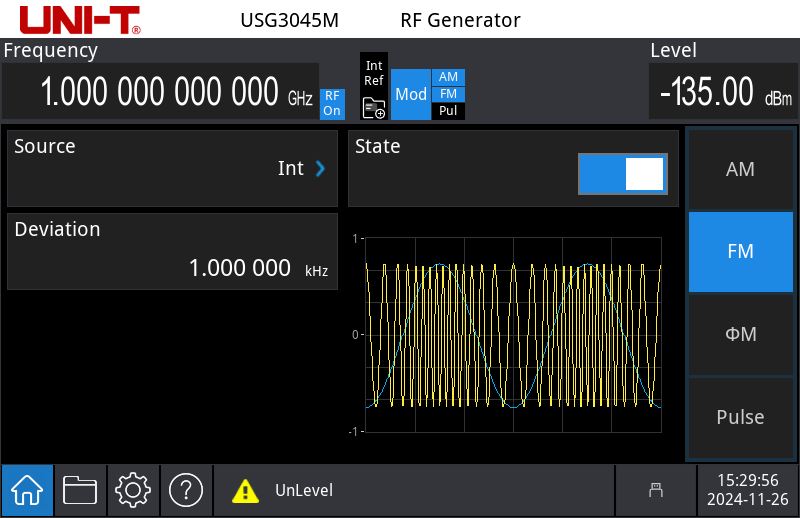Open the file manager folder icon
800x518 pixels.
click(x=80, y=490)
